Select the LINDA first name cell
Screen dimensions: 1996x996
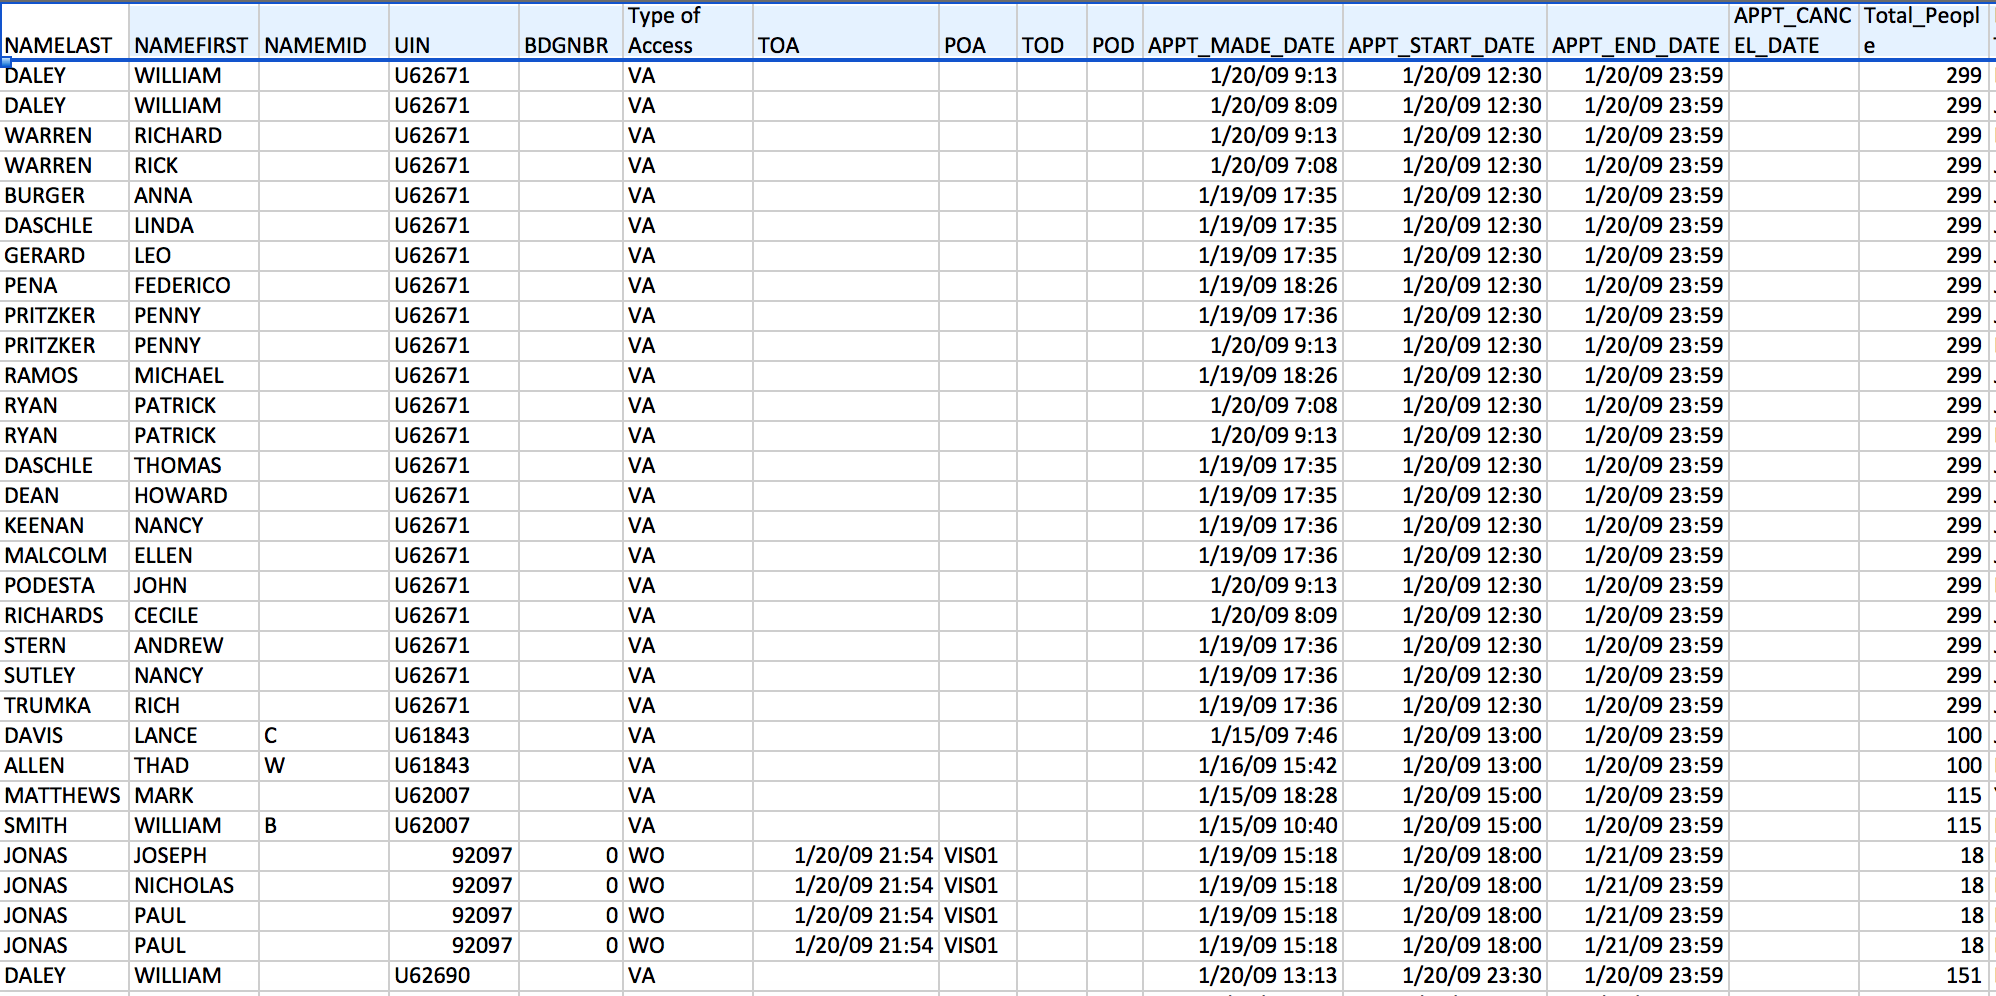pyautogui.click(x=194, y=226)
